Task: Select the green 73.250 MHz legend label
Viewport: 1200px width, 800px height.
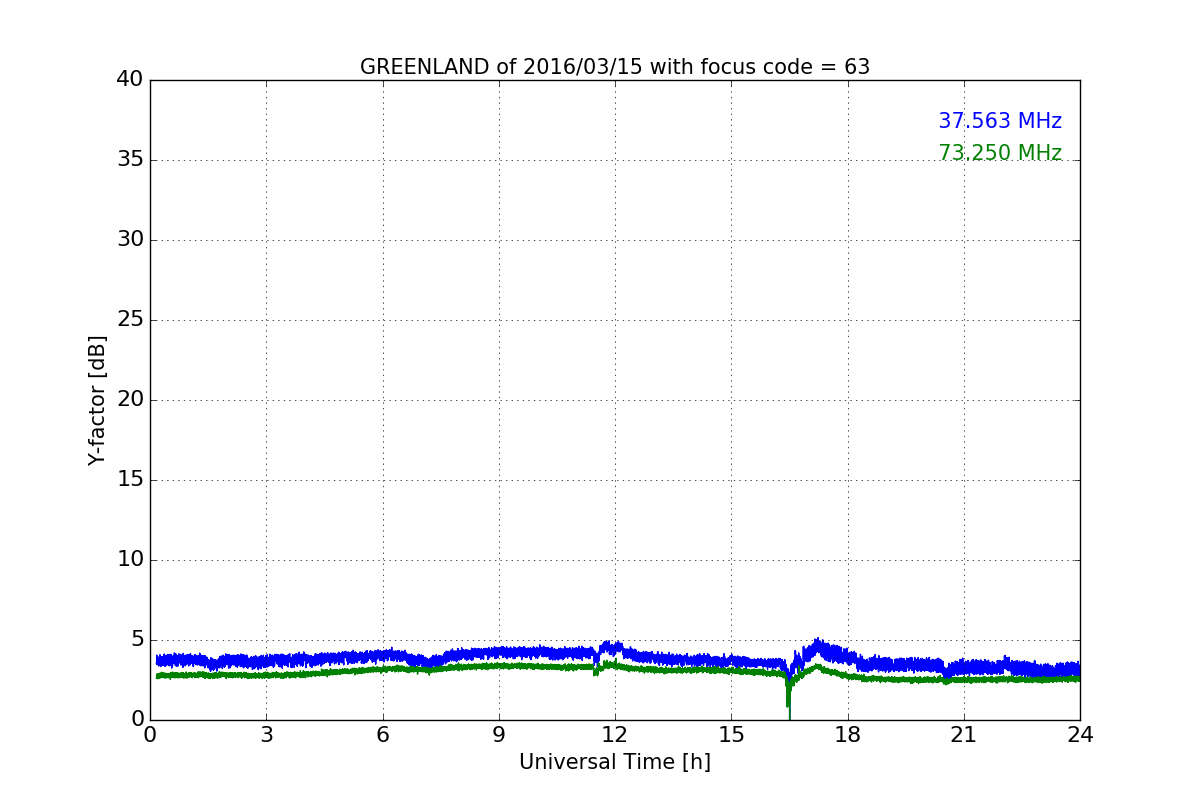Action: coord(1000,153)
